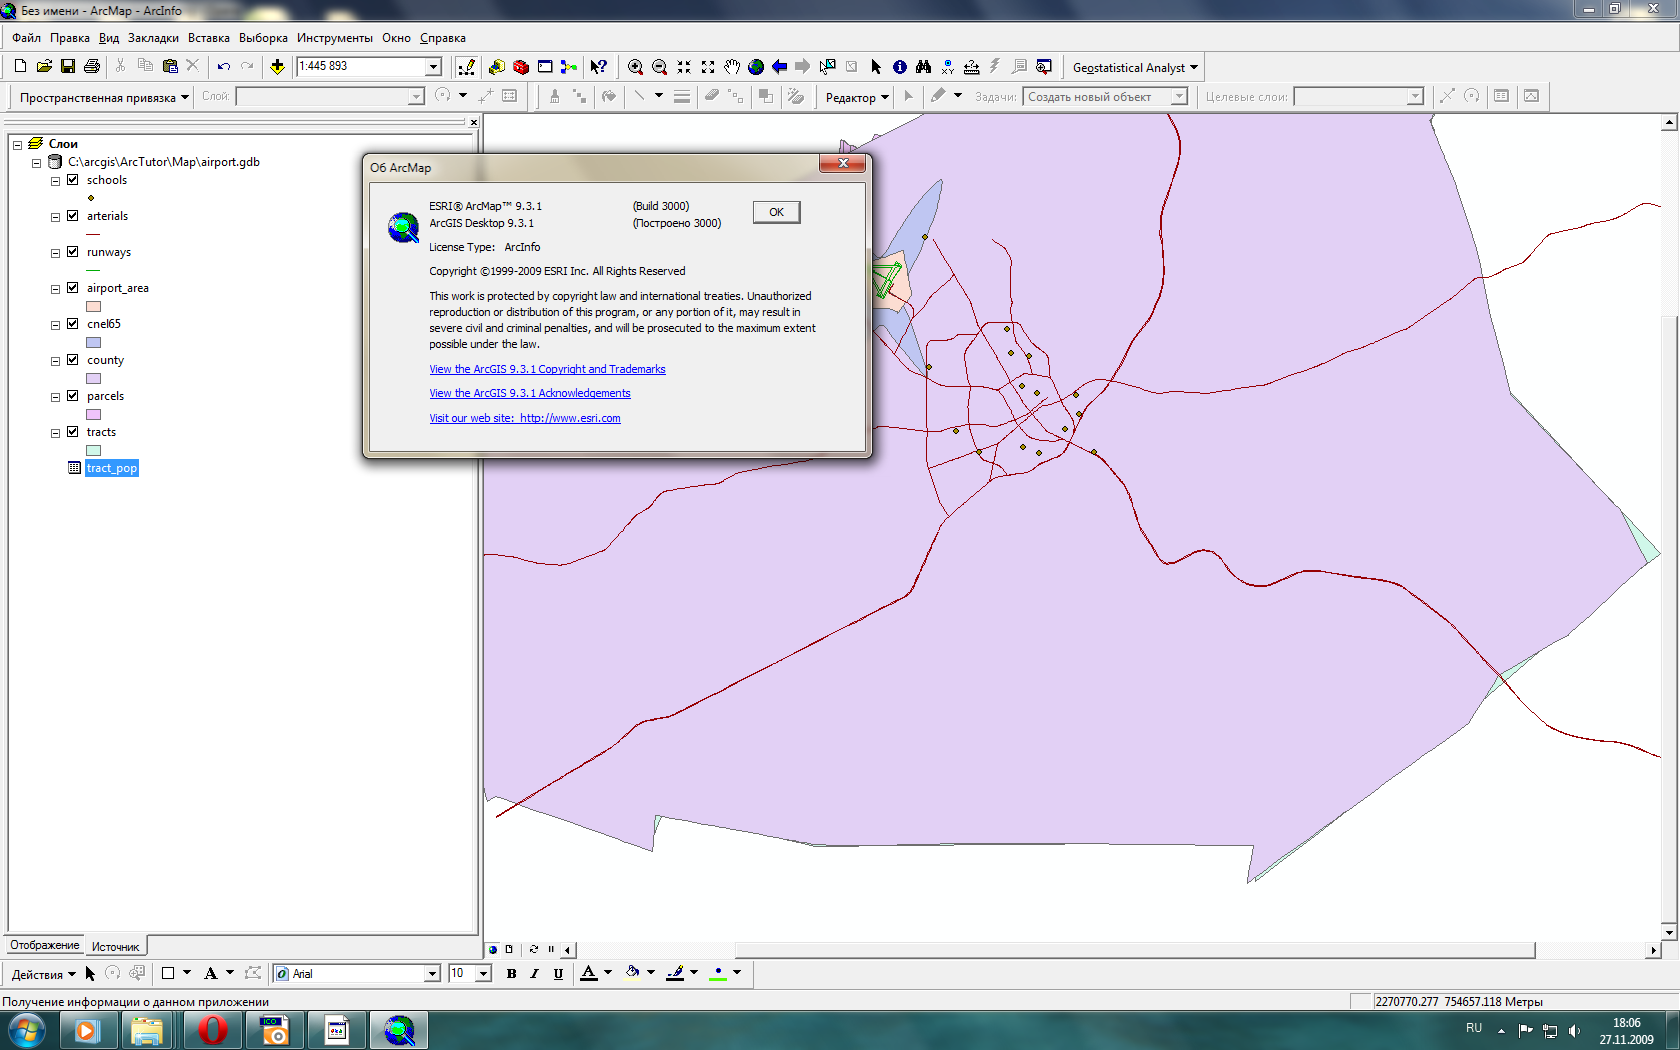This screenshot has width=1680, height=1050.
Task: Open the Редактор dropdown menu
Action: coord(857,97)
